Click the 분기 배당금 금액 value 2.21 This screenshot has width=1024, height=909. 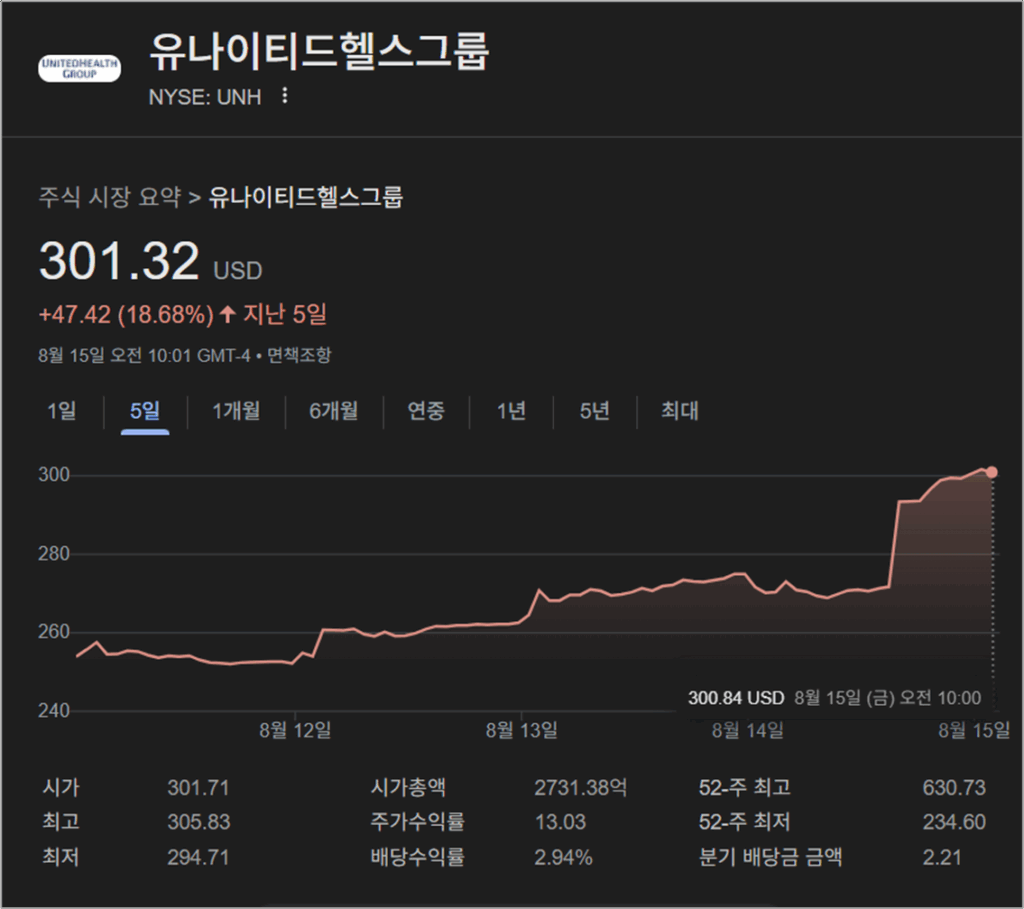click(x=942, y=857)
